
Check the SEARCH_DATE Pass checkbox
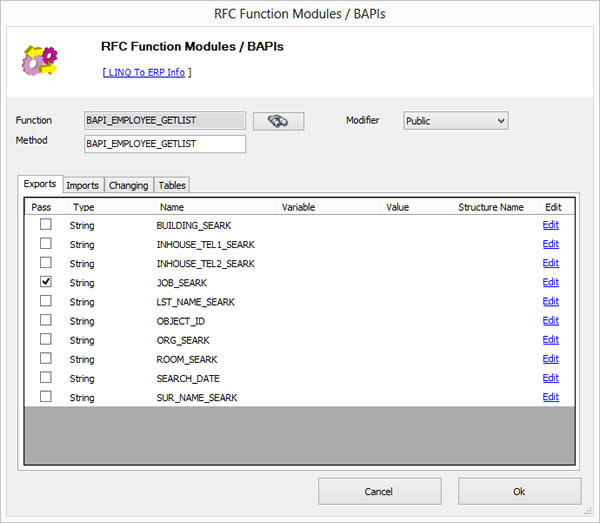coord(45,378)
